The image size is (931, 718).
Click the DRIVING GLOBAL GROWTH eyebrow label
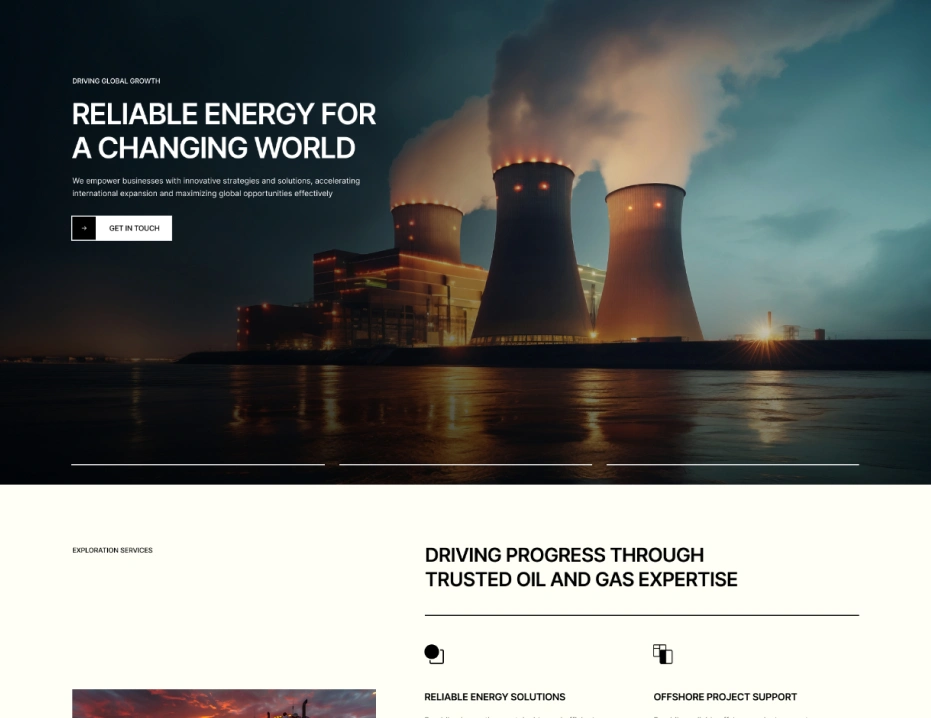pos(116,80)
